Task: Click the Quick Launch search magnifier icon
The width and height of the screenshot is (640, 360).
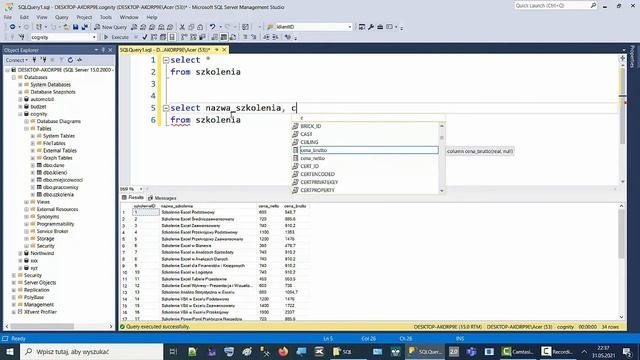Action: point(593,5)
